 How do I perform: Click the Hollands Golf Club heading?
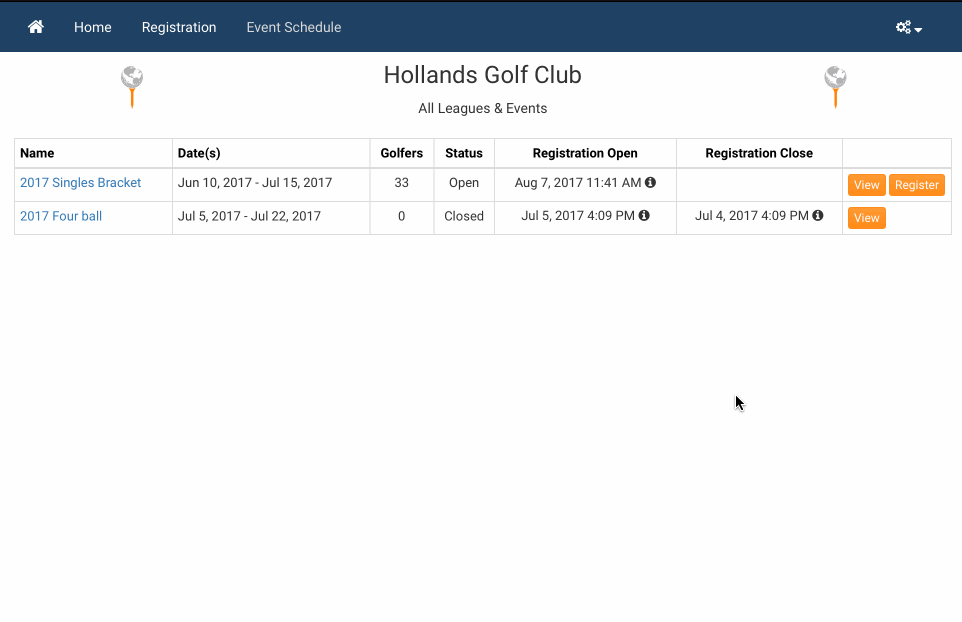pos(482,75)
